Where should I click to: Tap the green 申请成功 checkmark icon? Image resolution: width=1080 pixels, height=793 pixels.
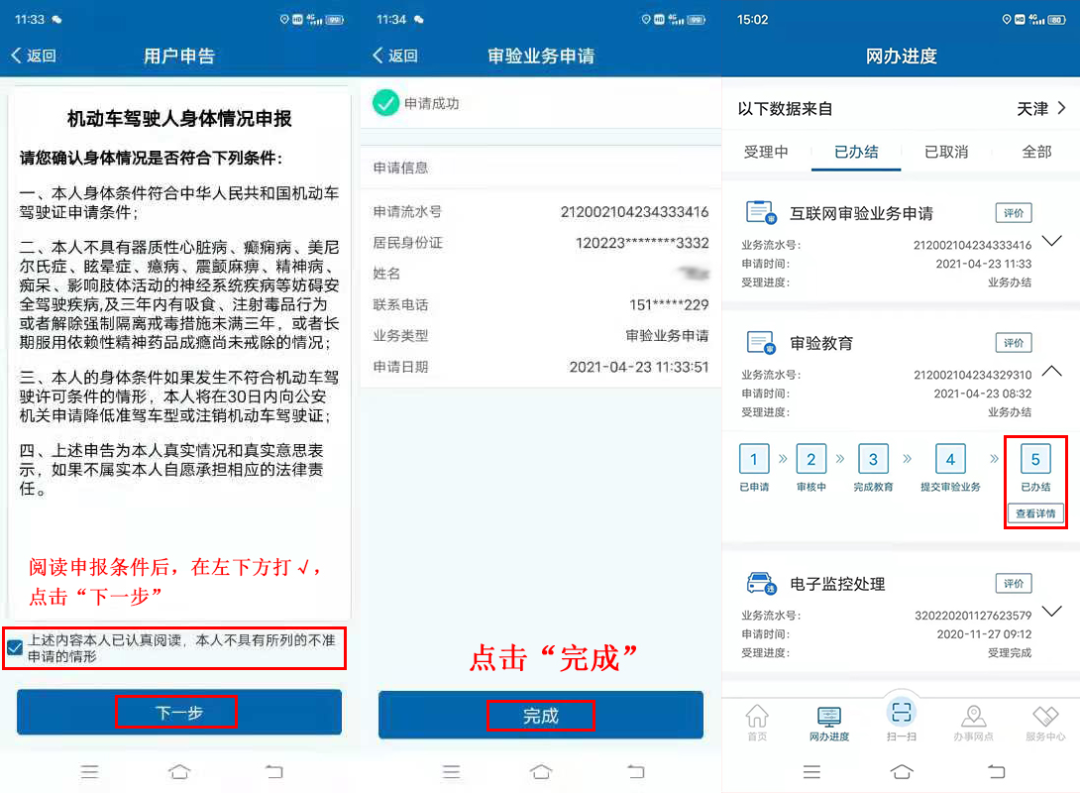point(386,102)
